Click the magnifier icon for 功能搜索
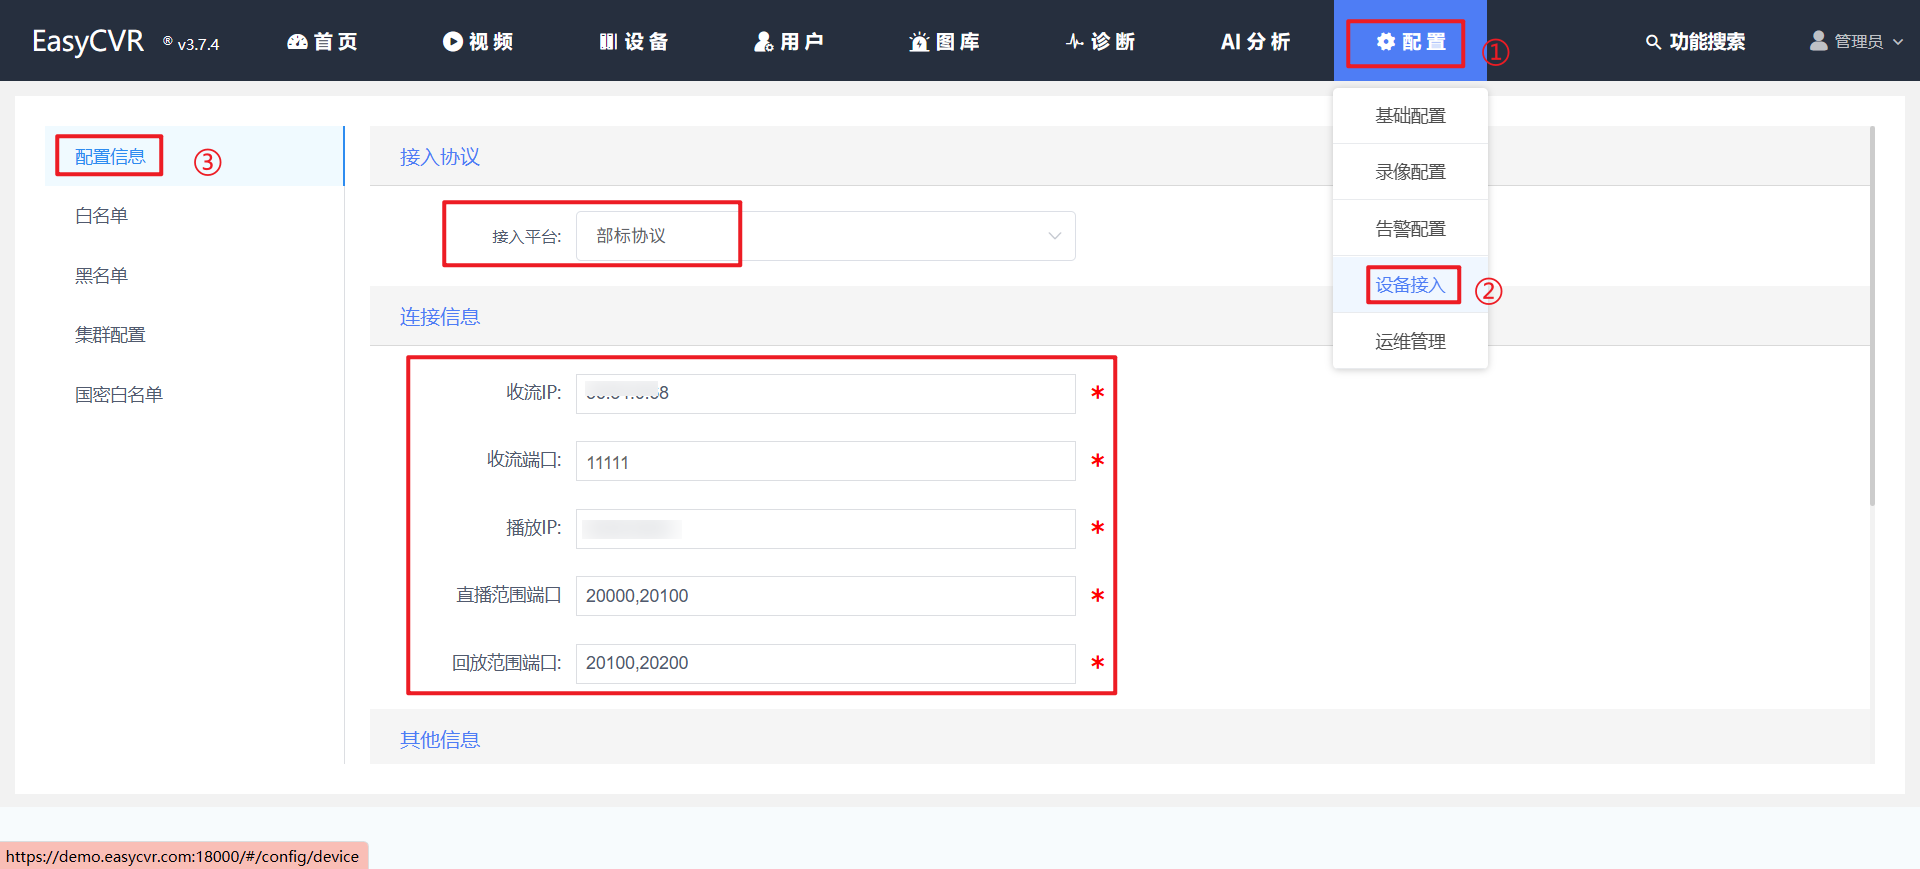The height and width of the screenshot is (869, 1920). point(1653,42)
